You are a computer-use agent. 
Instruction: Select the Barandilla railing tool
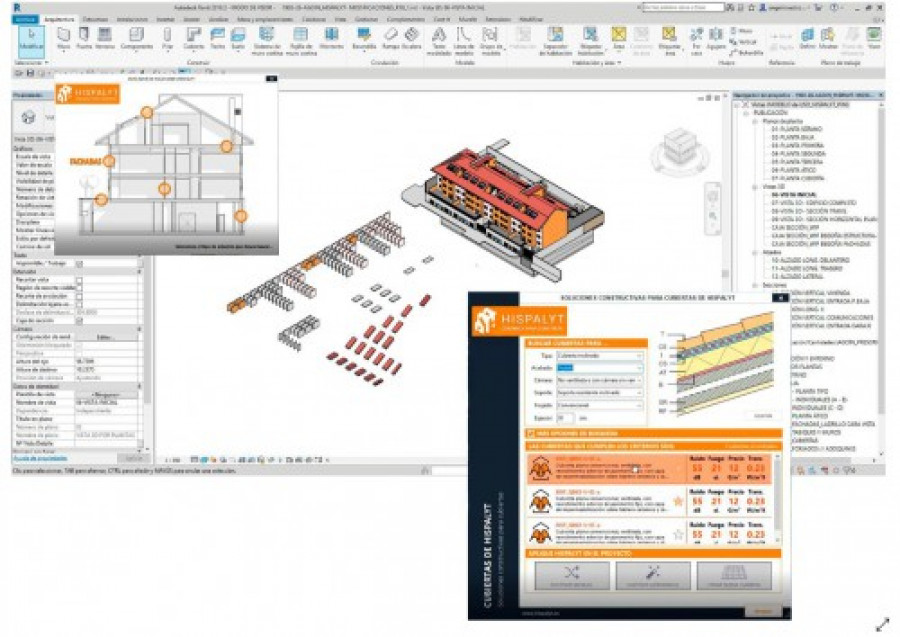coord(364,39)
